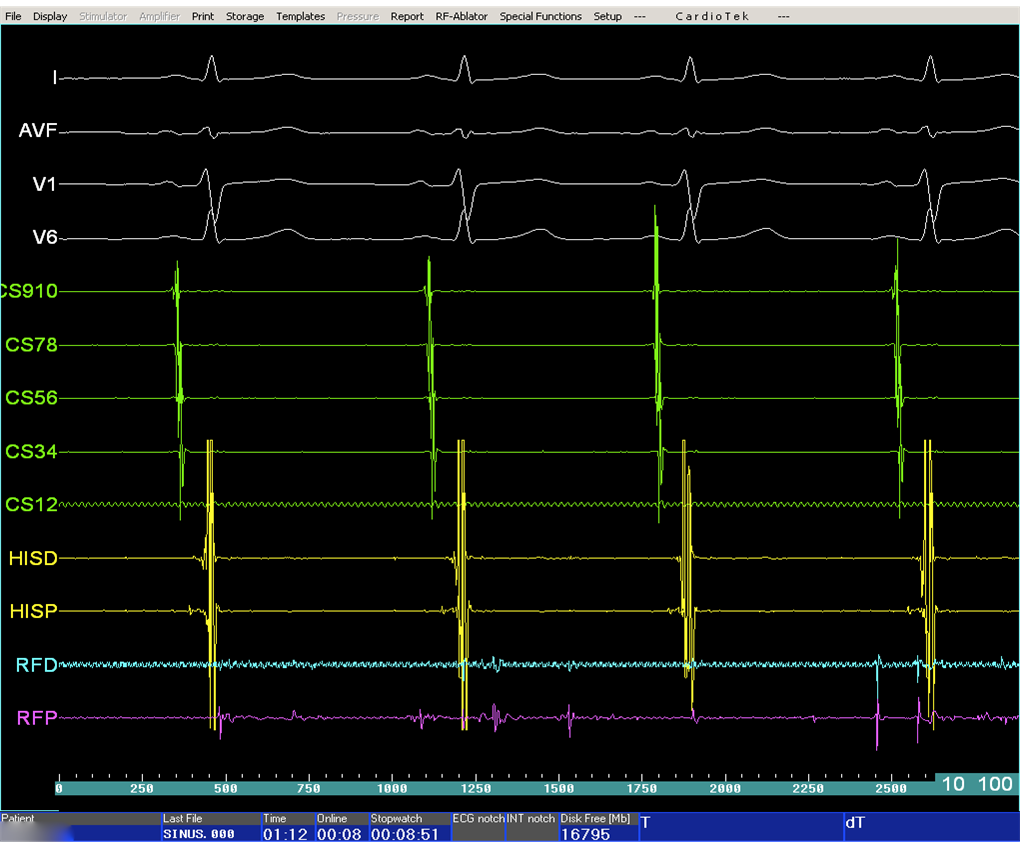Viewport: 1020px width, 844px height.
Task: Open the File menu
Action: pyautogui.click(x=13, y=16)
